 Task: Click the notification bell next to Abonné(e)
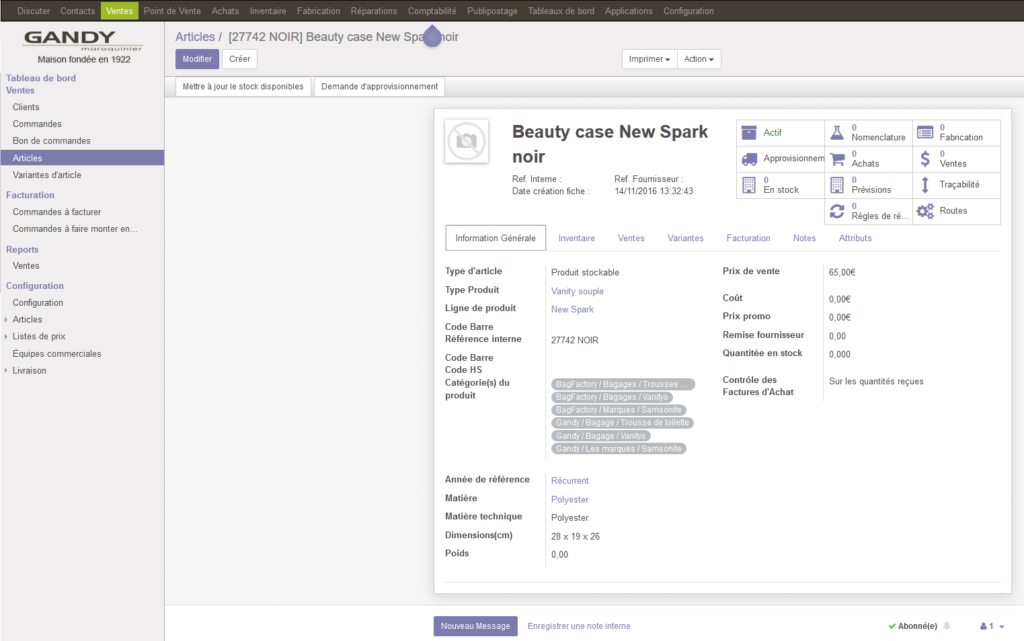[x=946, y=626]
